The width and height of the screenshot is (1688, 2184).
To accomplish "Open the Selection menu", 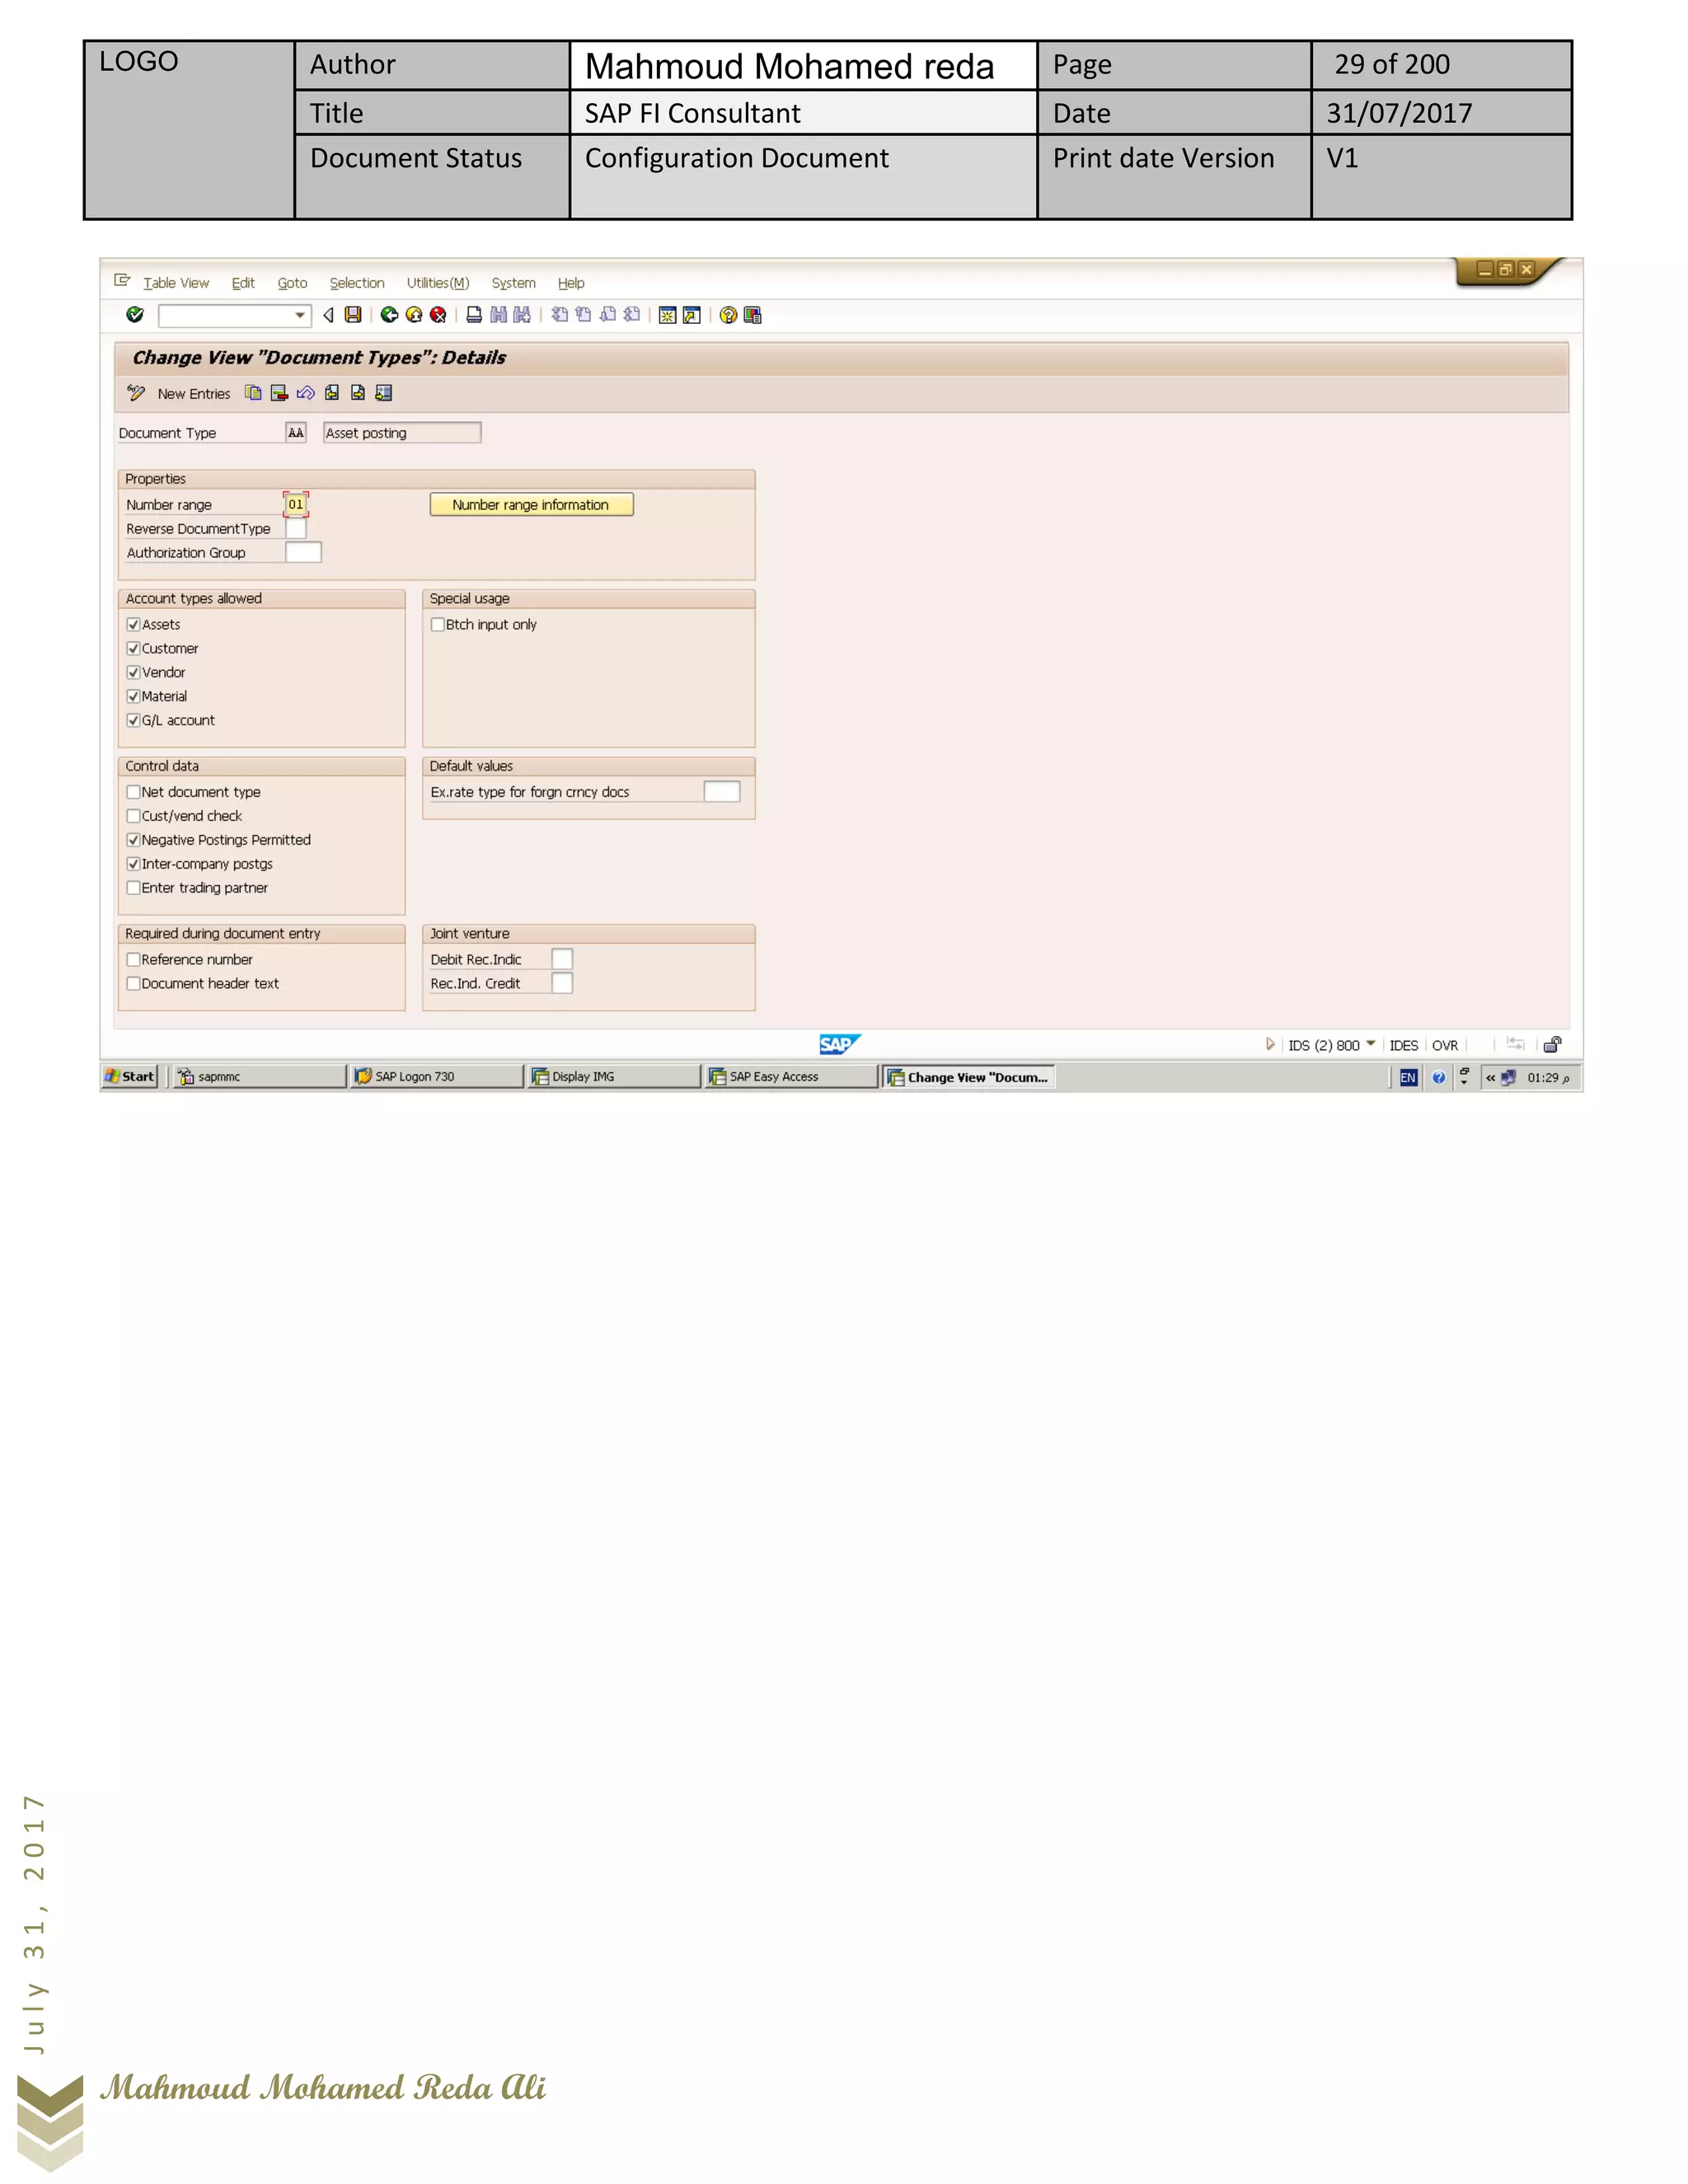I will point(357,283).
